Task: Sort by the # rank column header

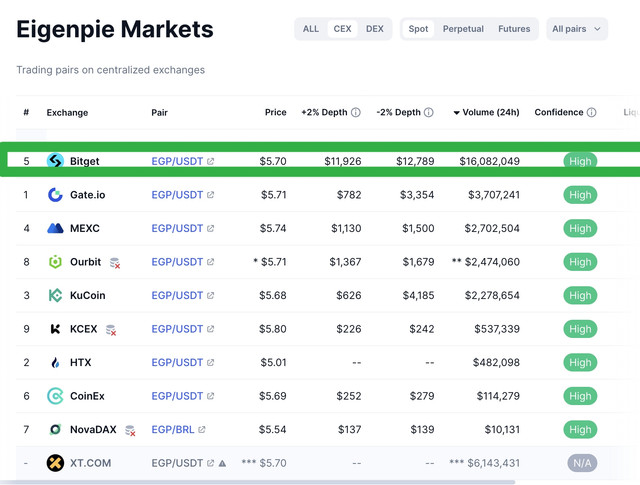Action: pyautogui.click(x=26, y=112)
